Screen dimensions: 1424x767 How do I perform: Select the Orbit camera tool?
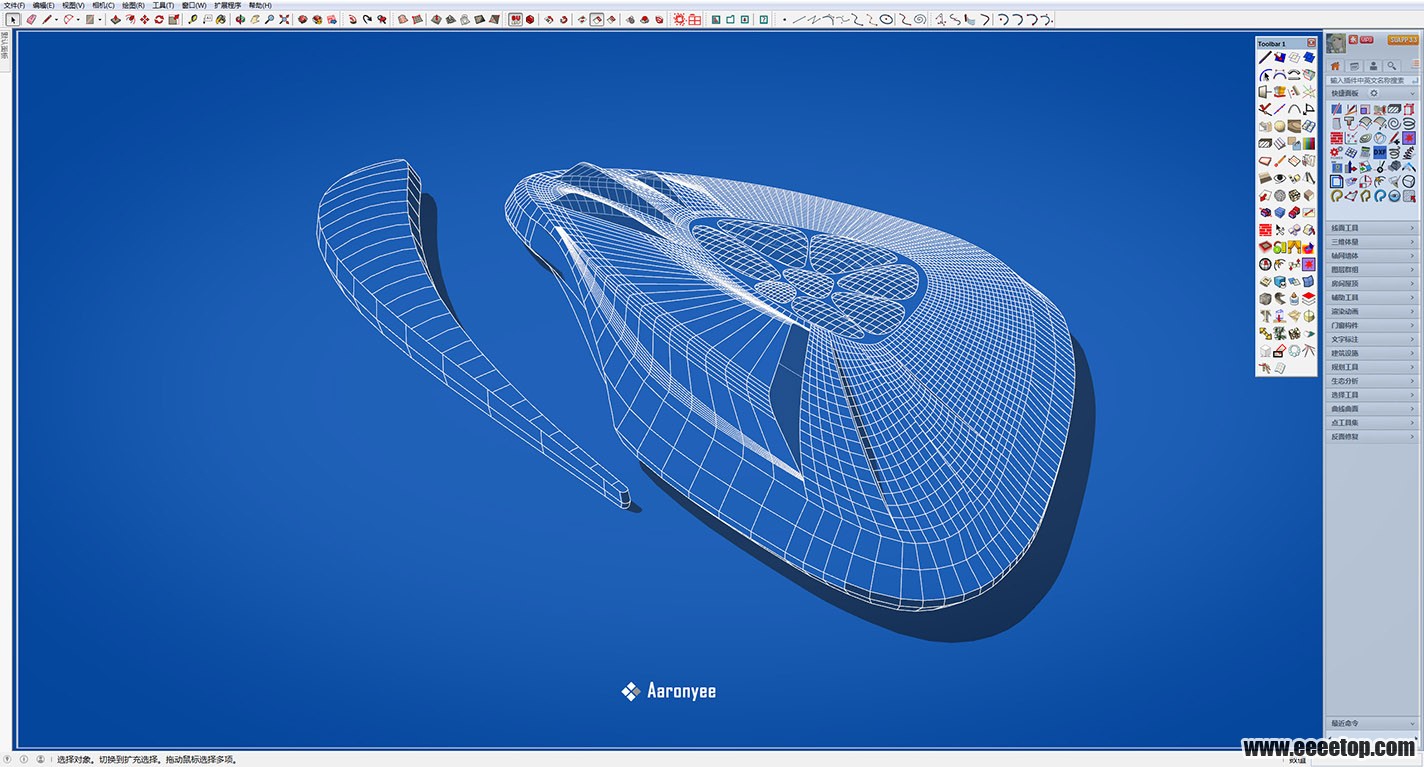[240, 19]
